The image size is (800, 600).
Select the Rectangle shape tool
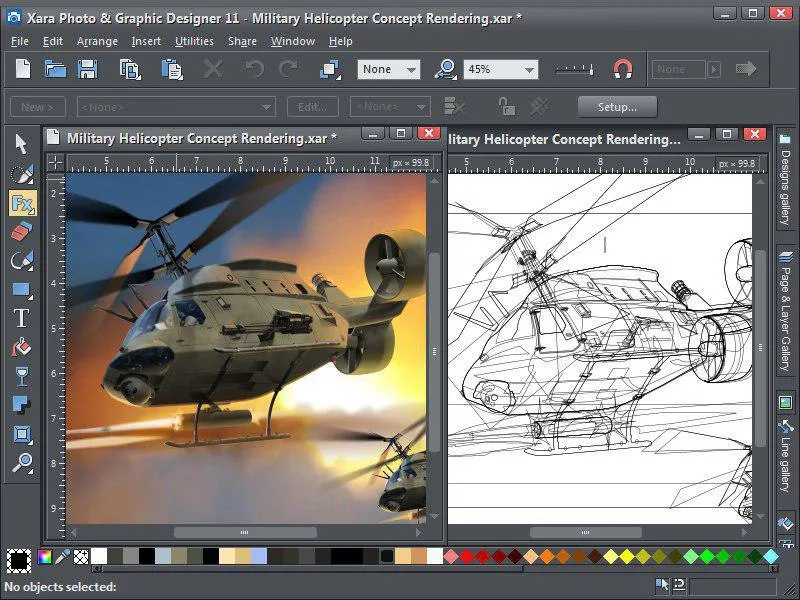22,289
